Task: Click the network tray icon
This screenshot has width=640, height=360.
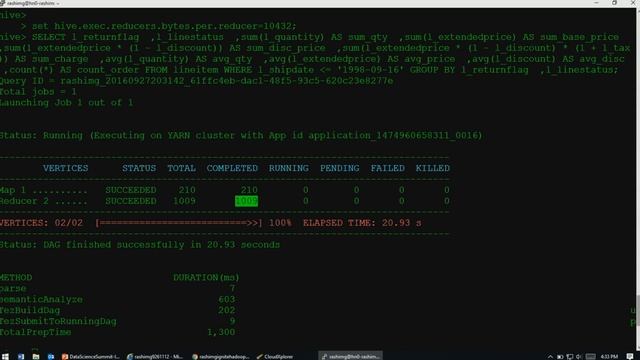Action: (570, 357)
